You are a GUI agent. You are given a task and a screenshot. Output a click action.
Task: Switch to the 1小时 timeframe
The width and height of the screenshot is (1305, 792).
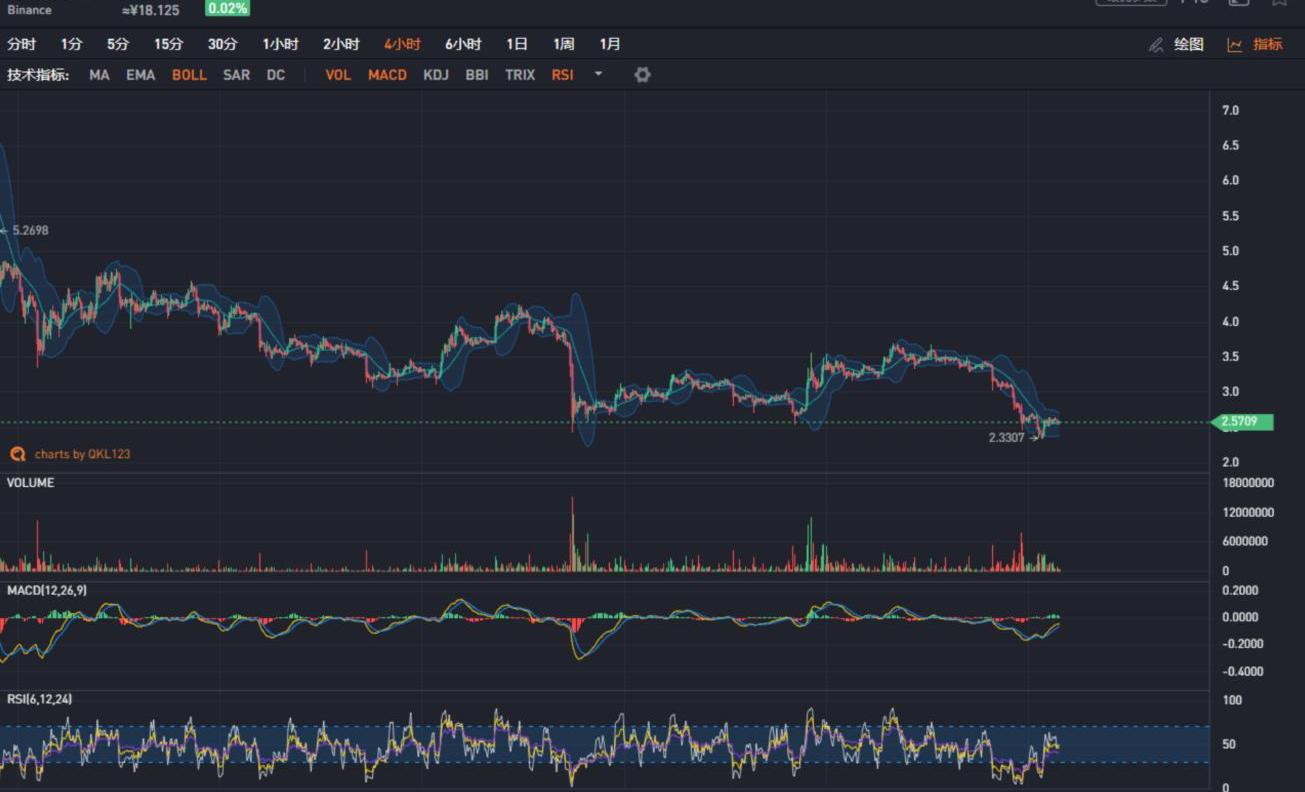(280, 44)
